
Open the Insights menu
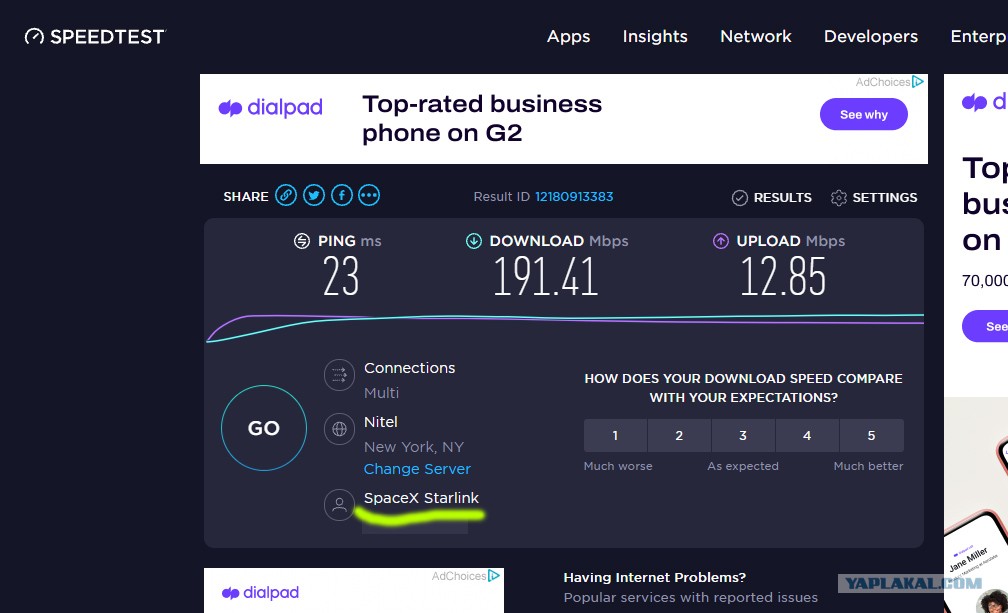[655, 37]
